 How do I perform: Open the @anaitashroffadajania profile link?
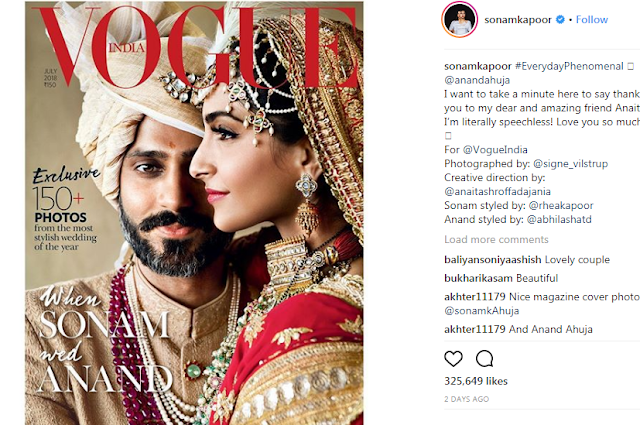click(497, 191)
